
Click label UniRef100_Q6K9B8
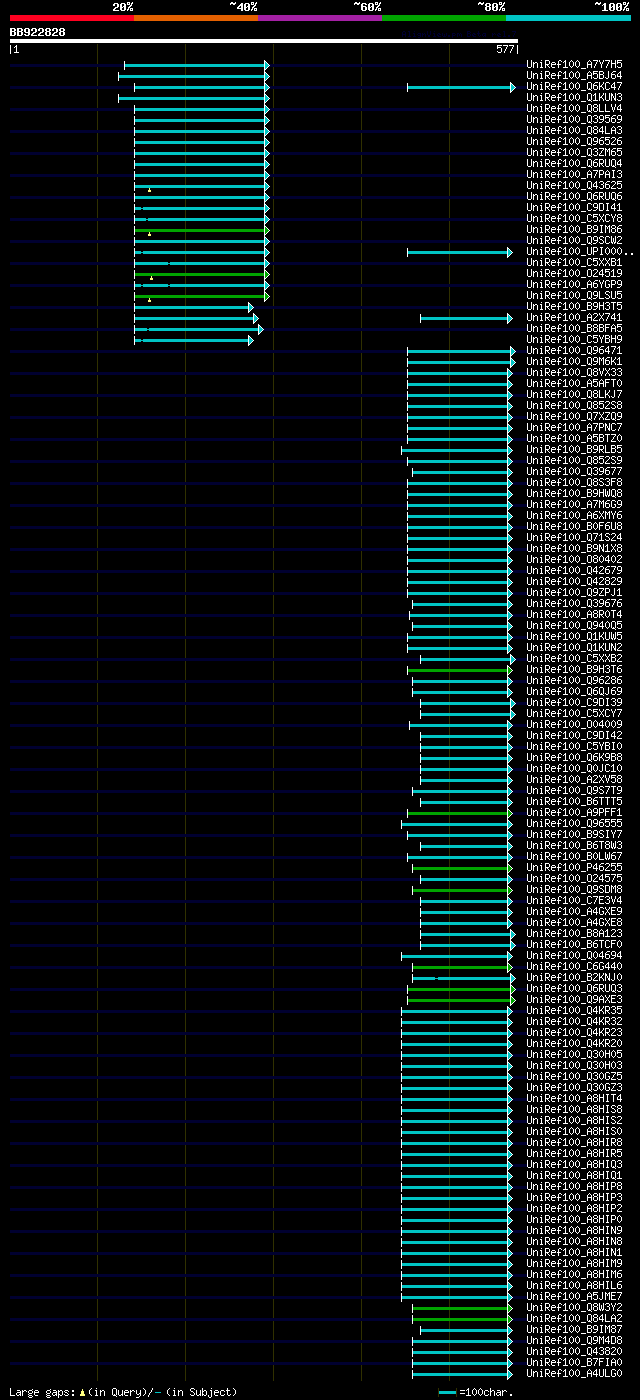574,758
